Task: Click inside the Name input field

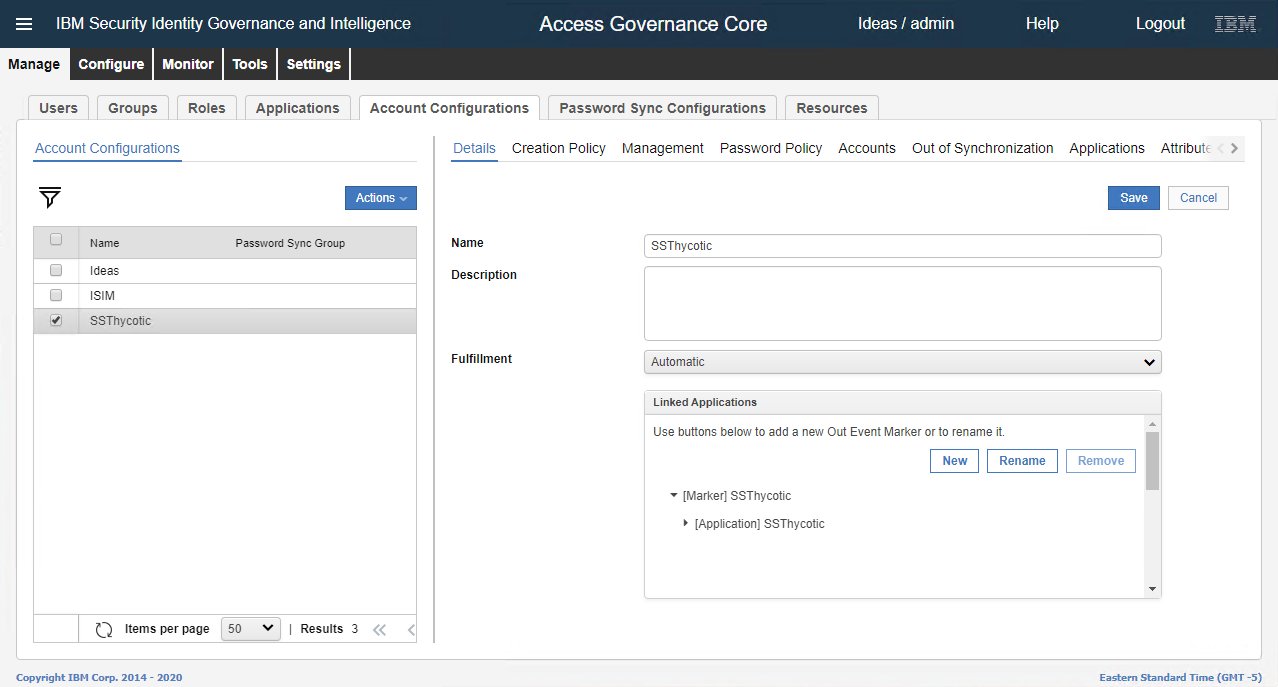Action: 901,245
